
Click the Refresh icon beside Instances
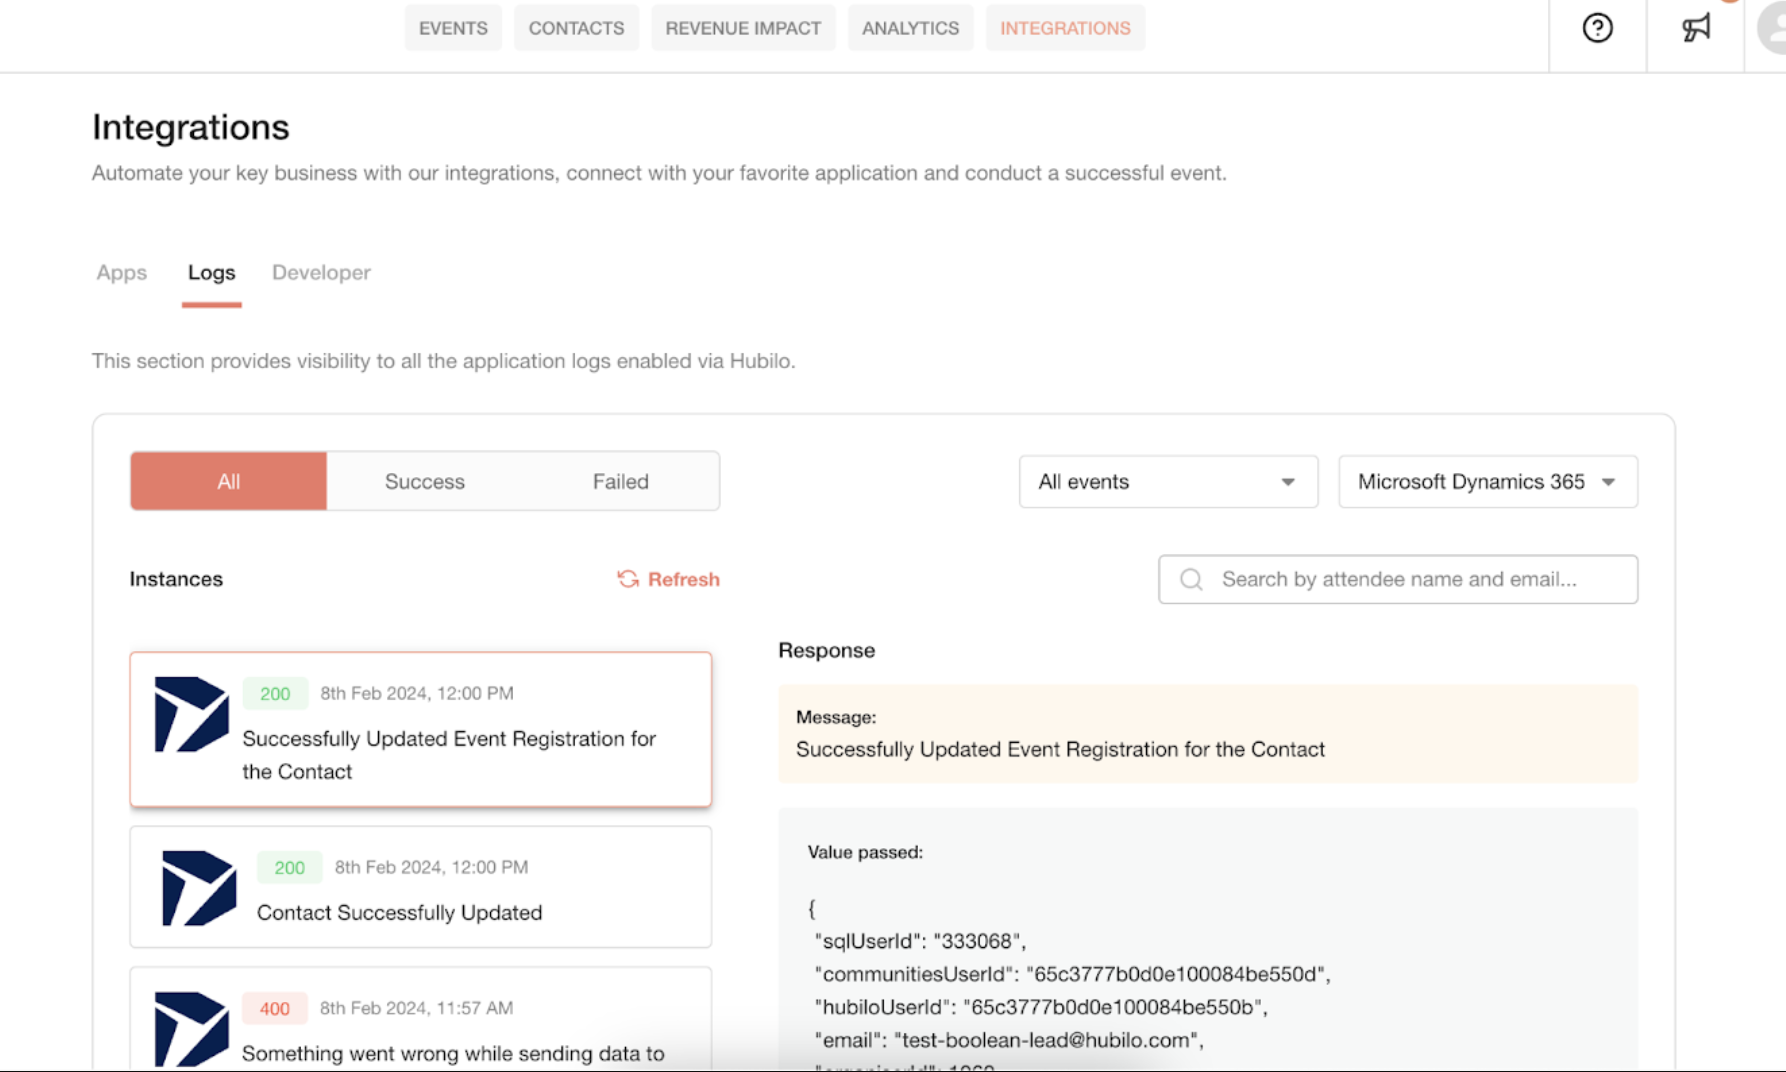coord(628,579)
